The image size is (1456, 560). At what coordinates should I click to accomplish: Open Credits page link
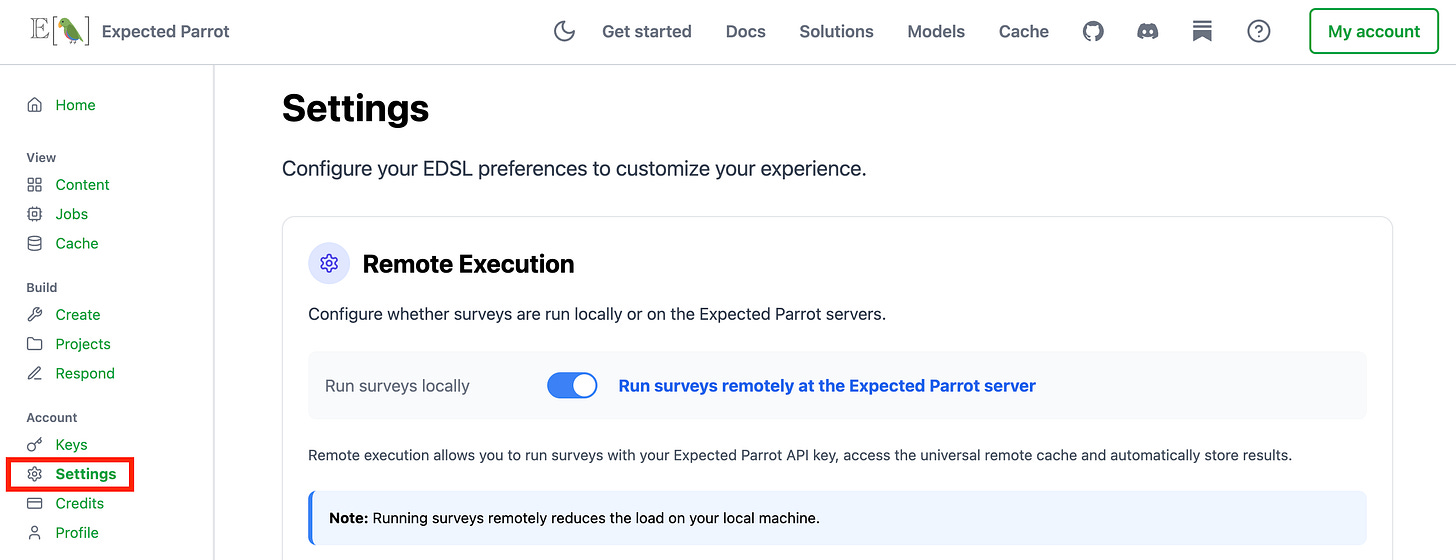[x=80, y=503]
